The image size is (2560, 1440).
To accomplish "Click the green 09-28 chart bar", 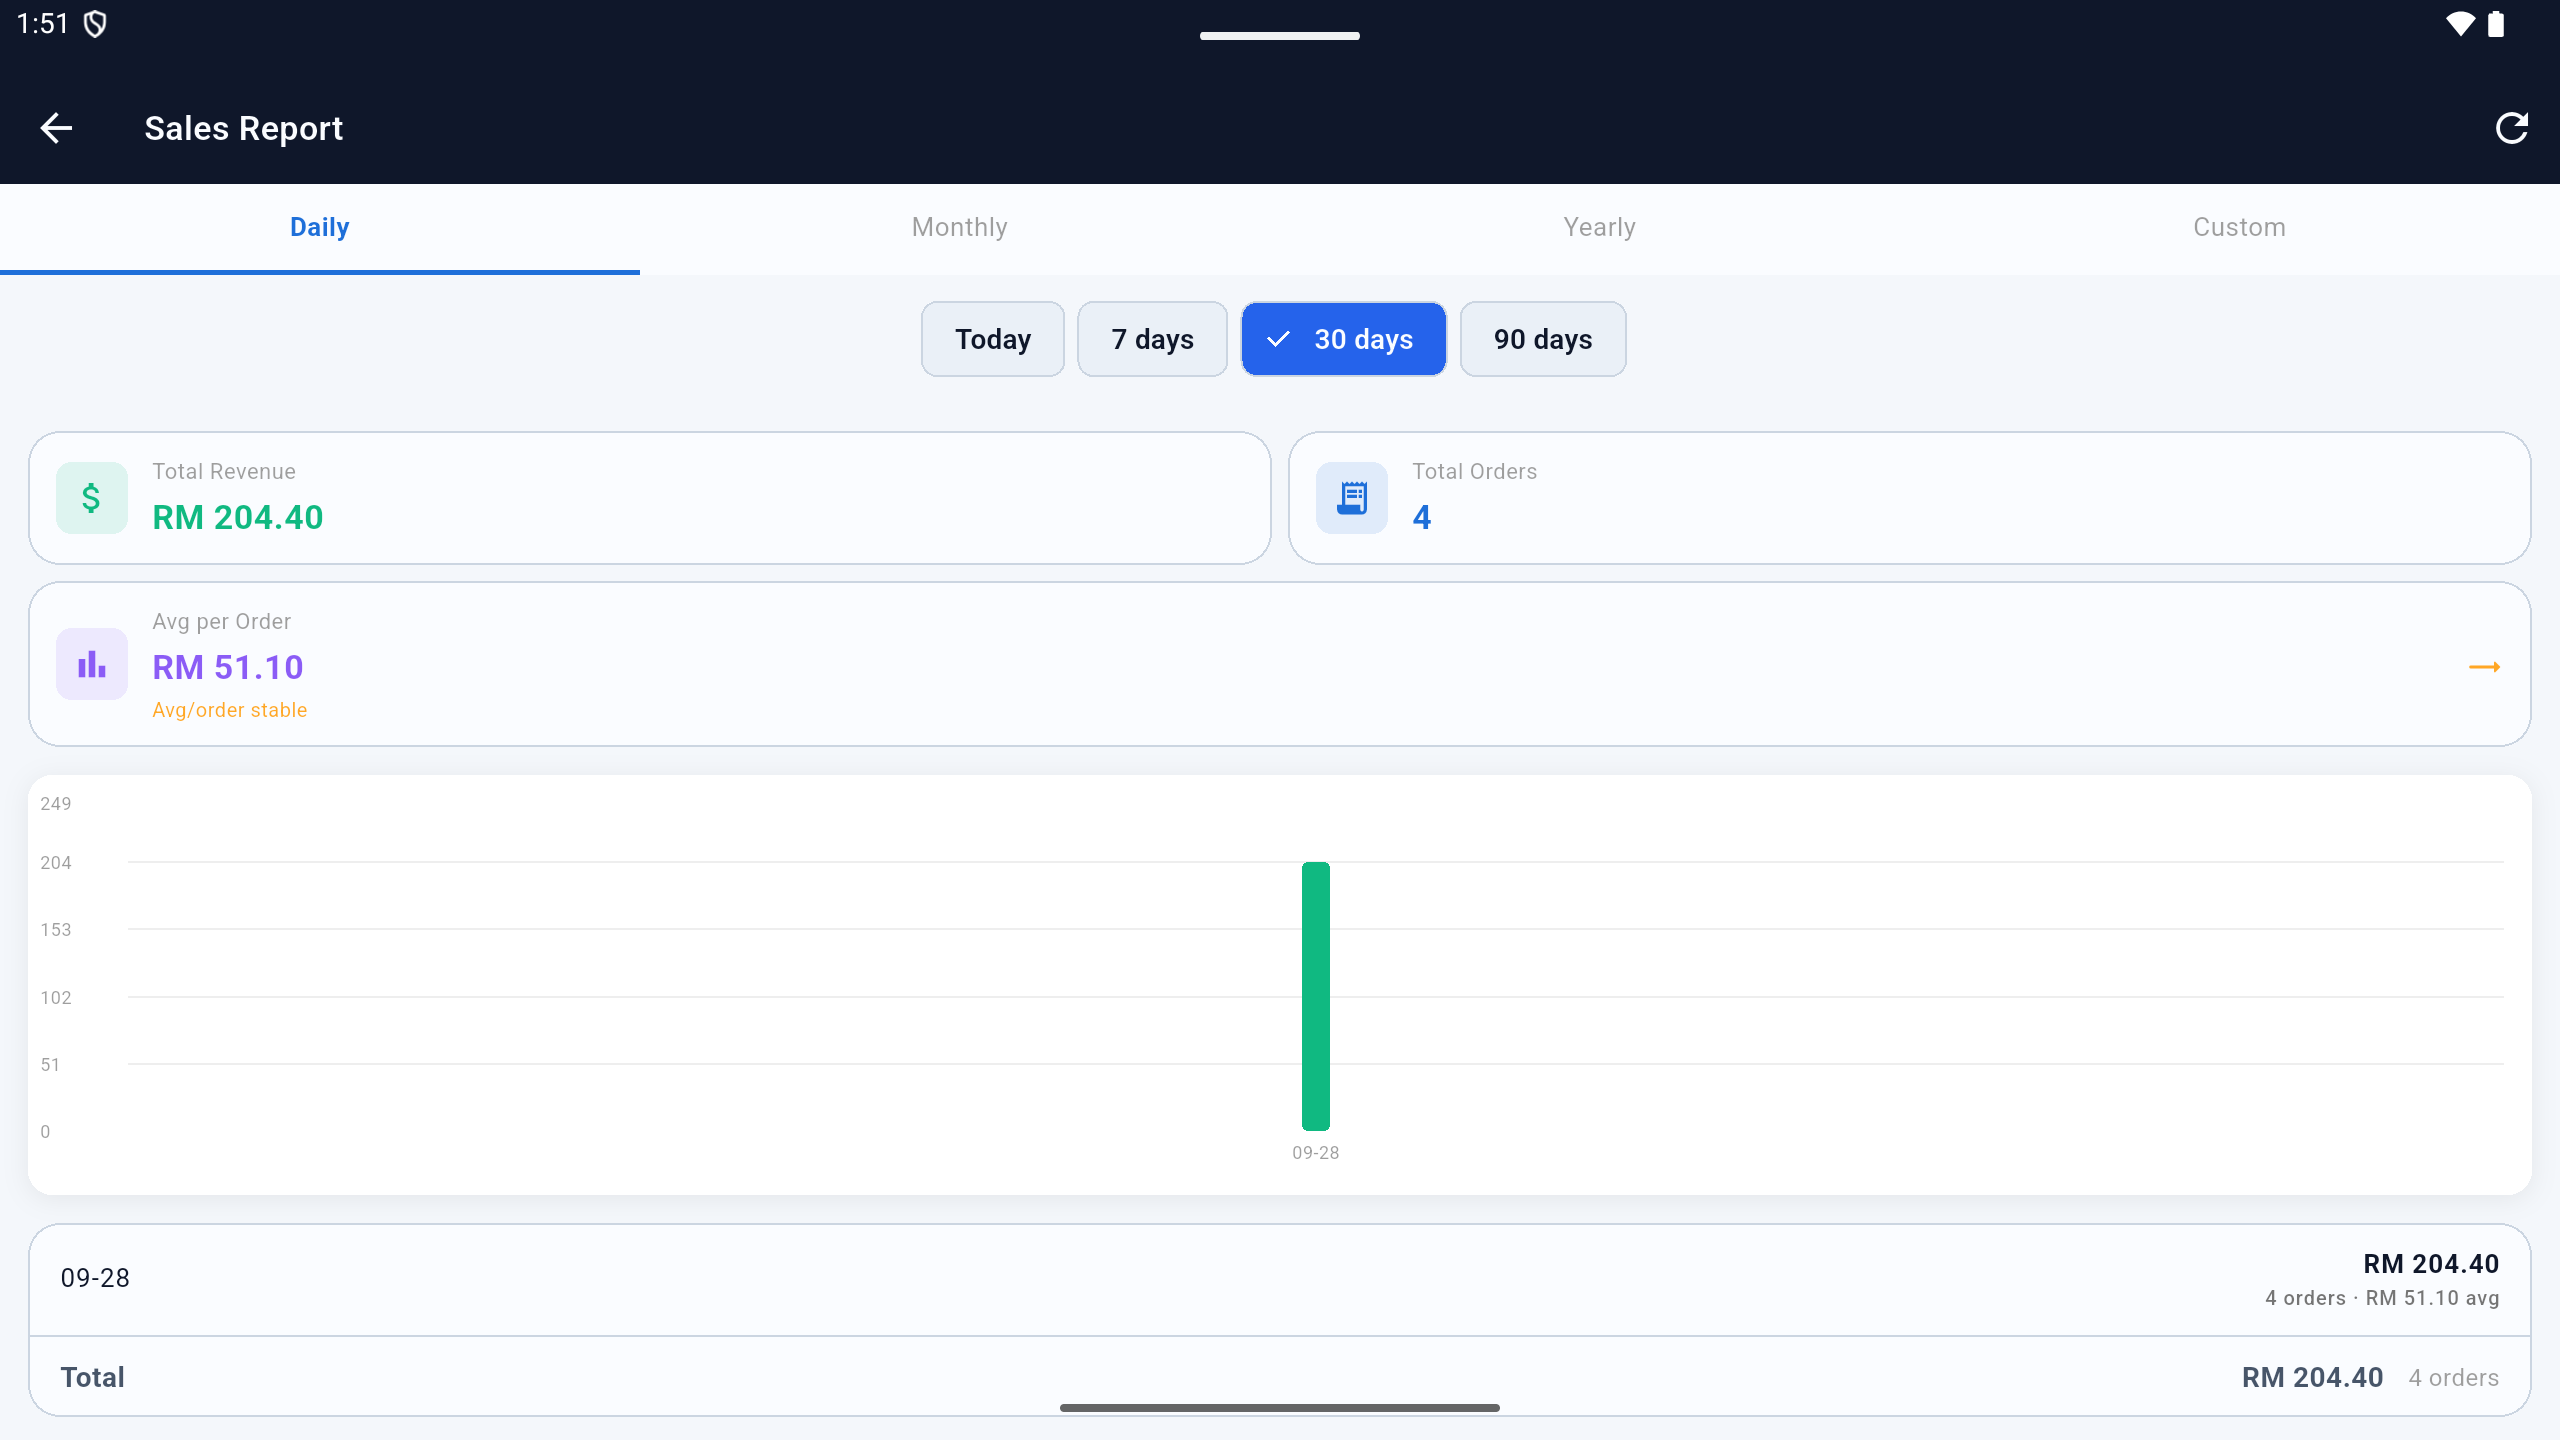I will (x=1315, y=996).
